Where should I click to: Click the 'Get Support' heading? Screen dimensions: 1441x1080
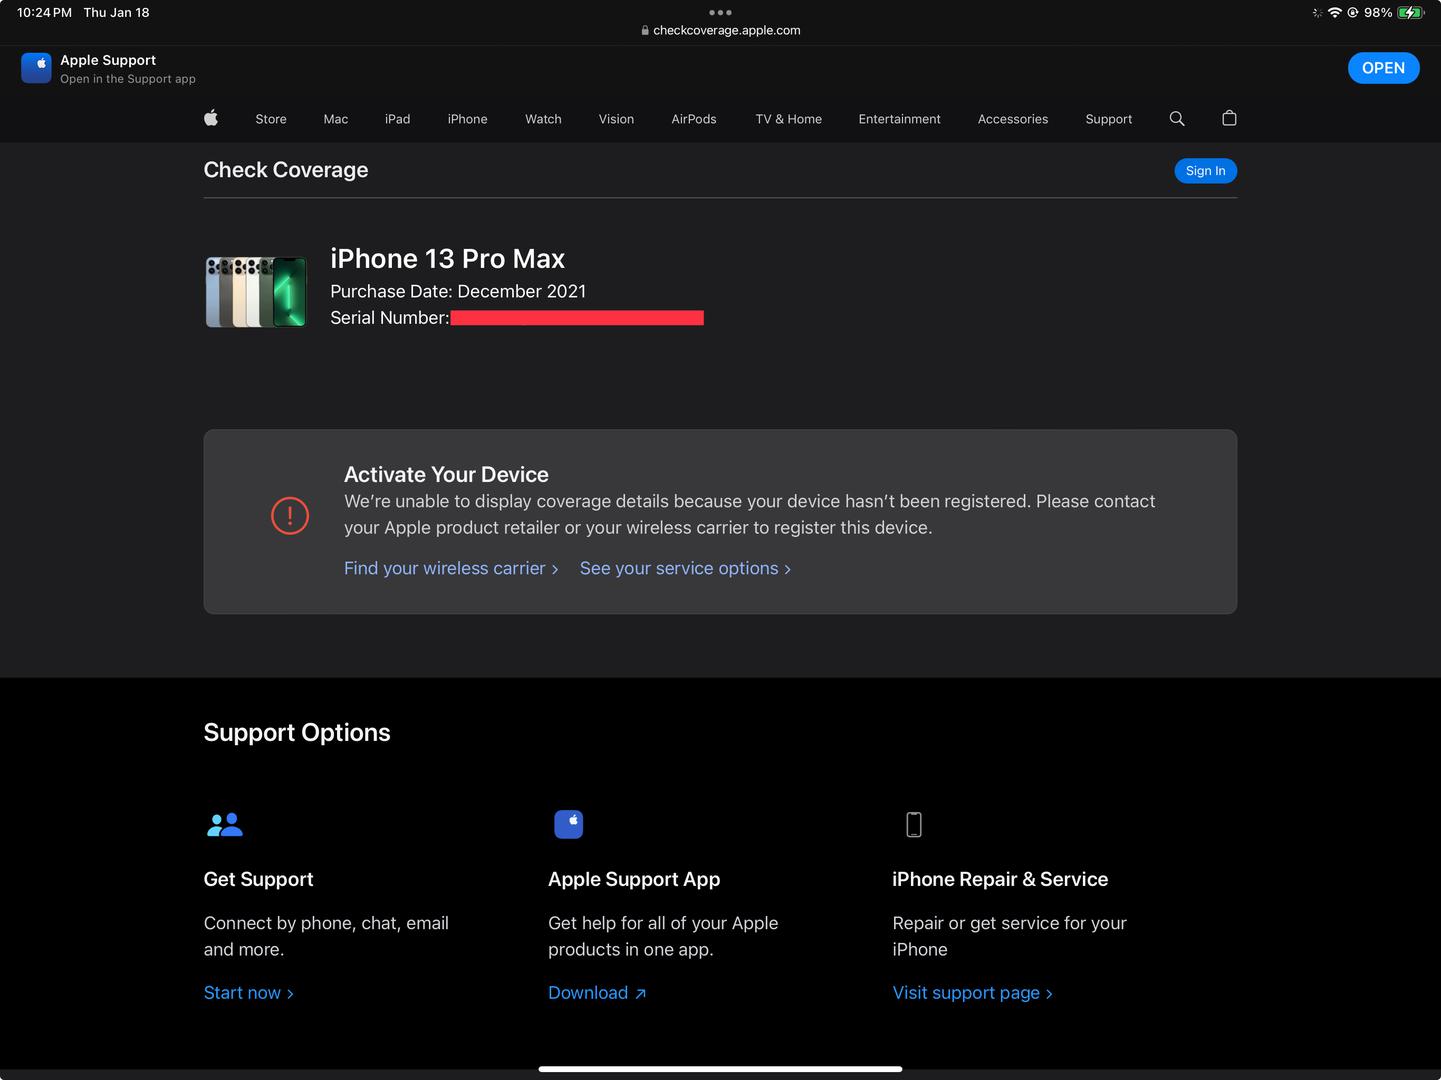tap(259, 879)
